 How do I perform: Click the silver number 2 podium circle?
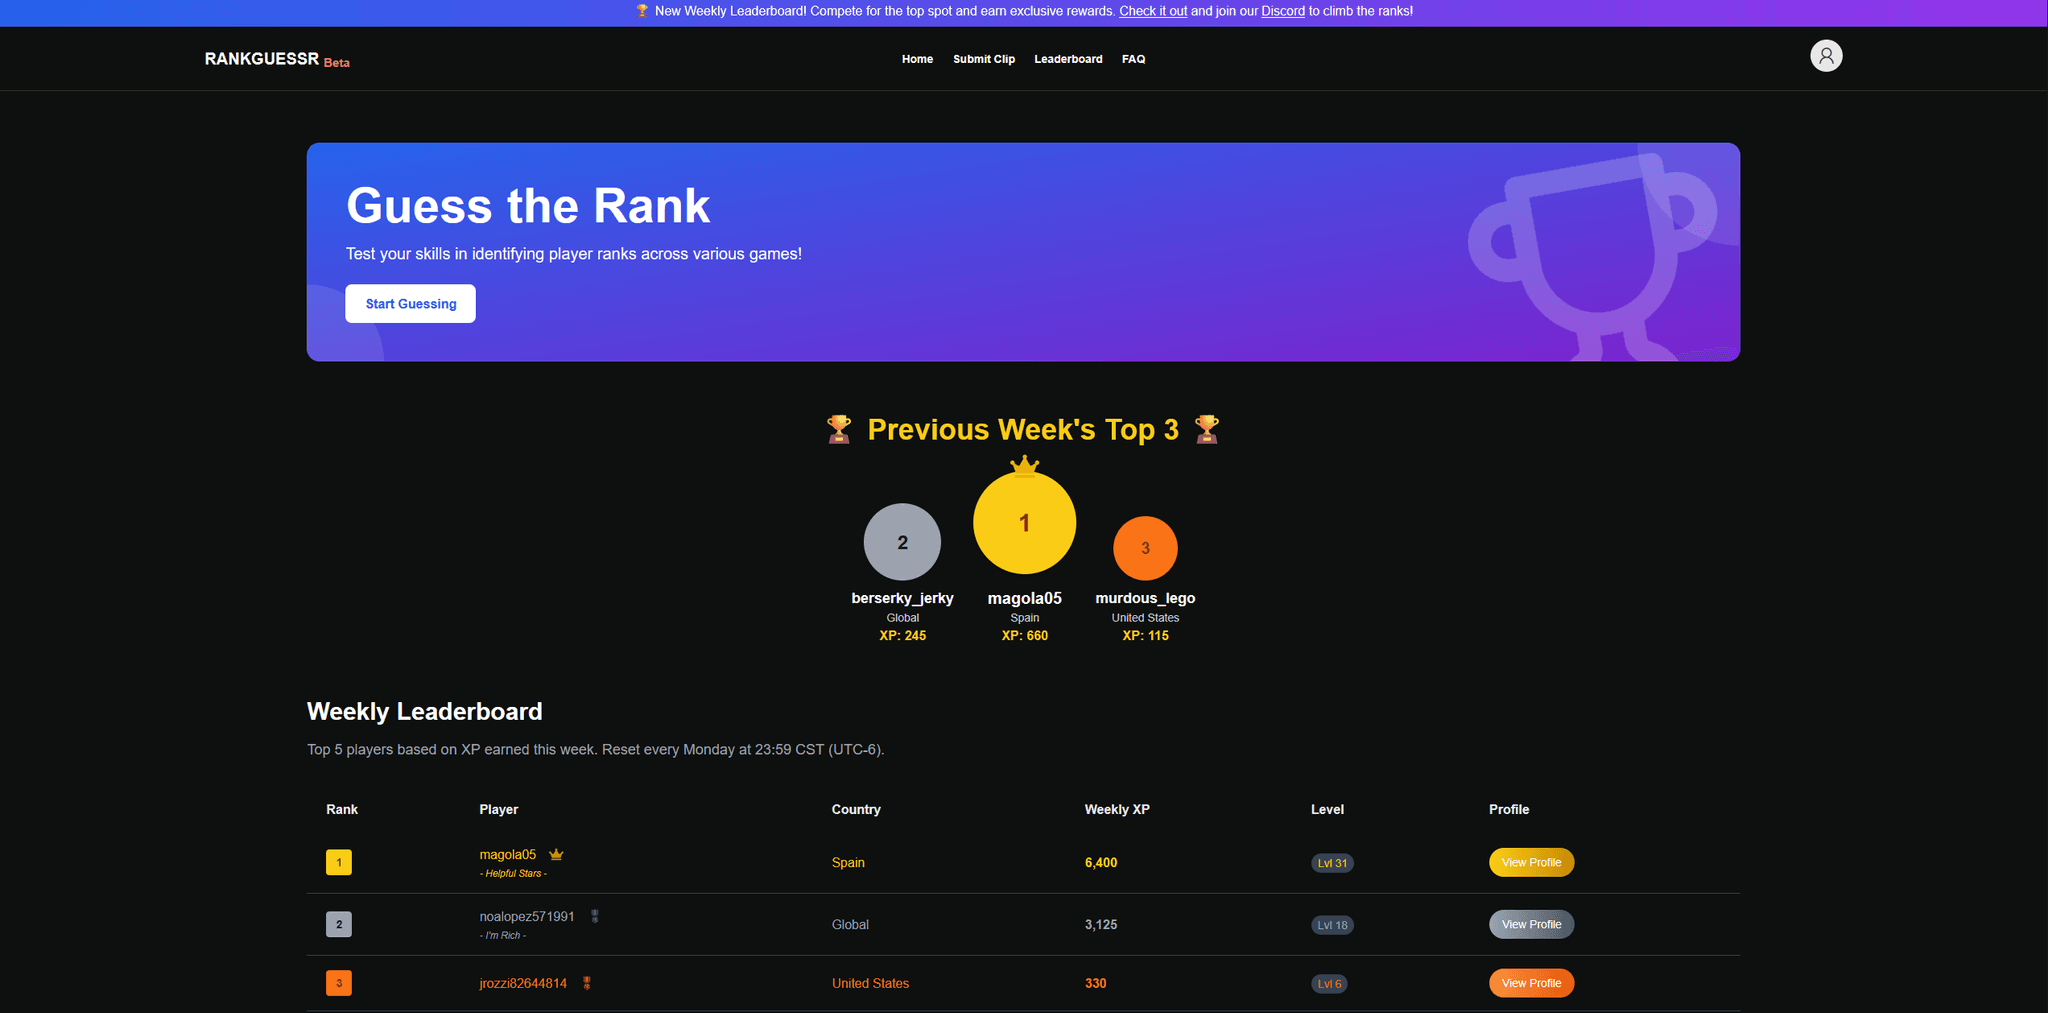(x=902, y=542)
